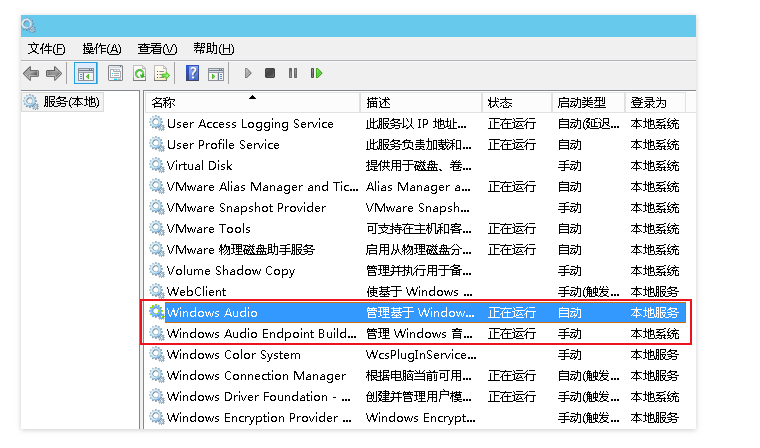760x448 pixels.
Task: Click the gear icon of Windows Color System
Action: tap(156, 354)
